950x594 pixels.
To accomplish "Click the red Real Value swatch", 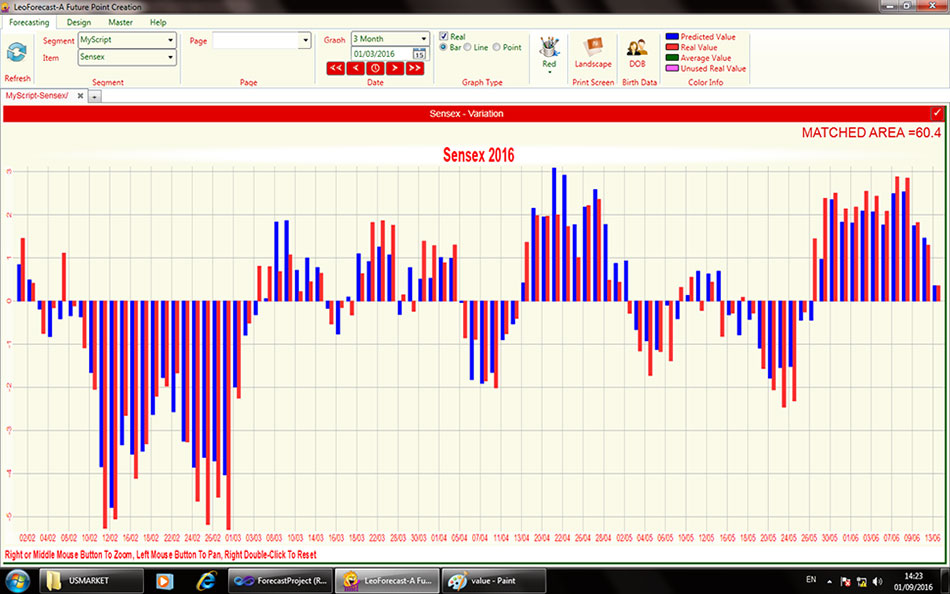I will point(672,47).
